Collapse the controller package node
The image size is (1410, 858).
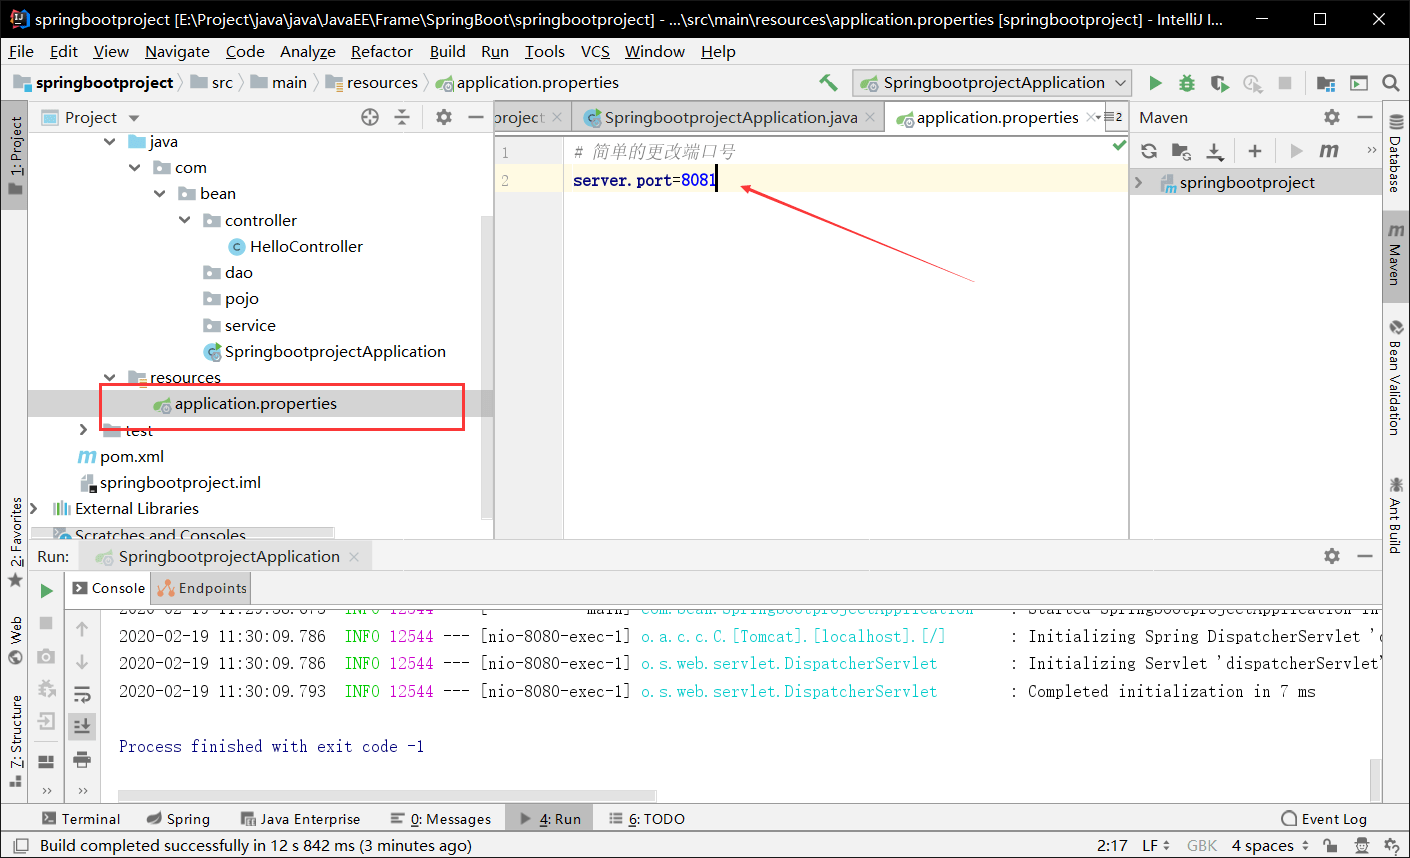coord(185,220)
